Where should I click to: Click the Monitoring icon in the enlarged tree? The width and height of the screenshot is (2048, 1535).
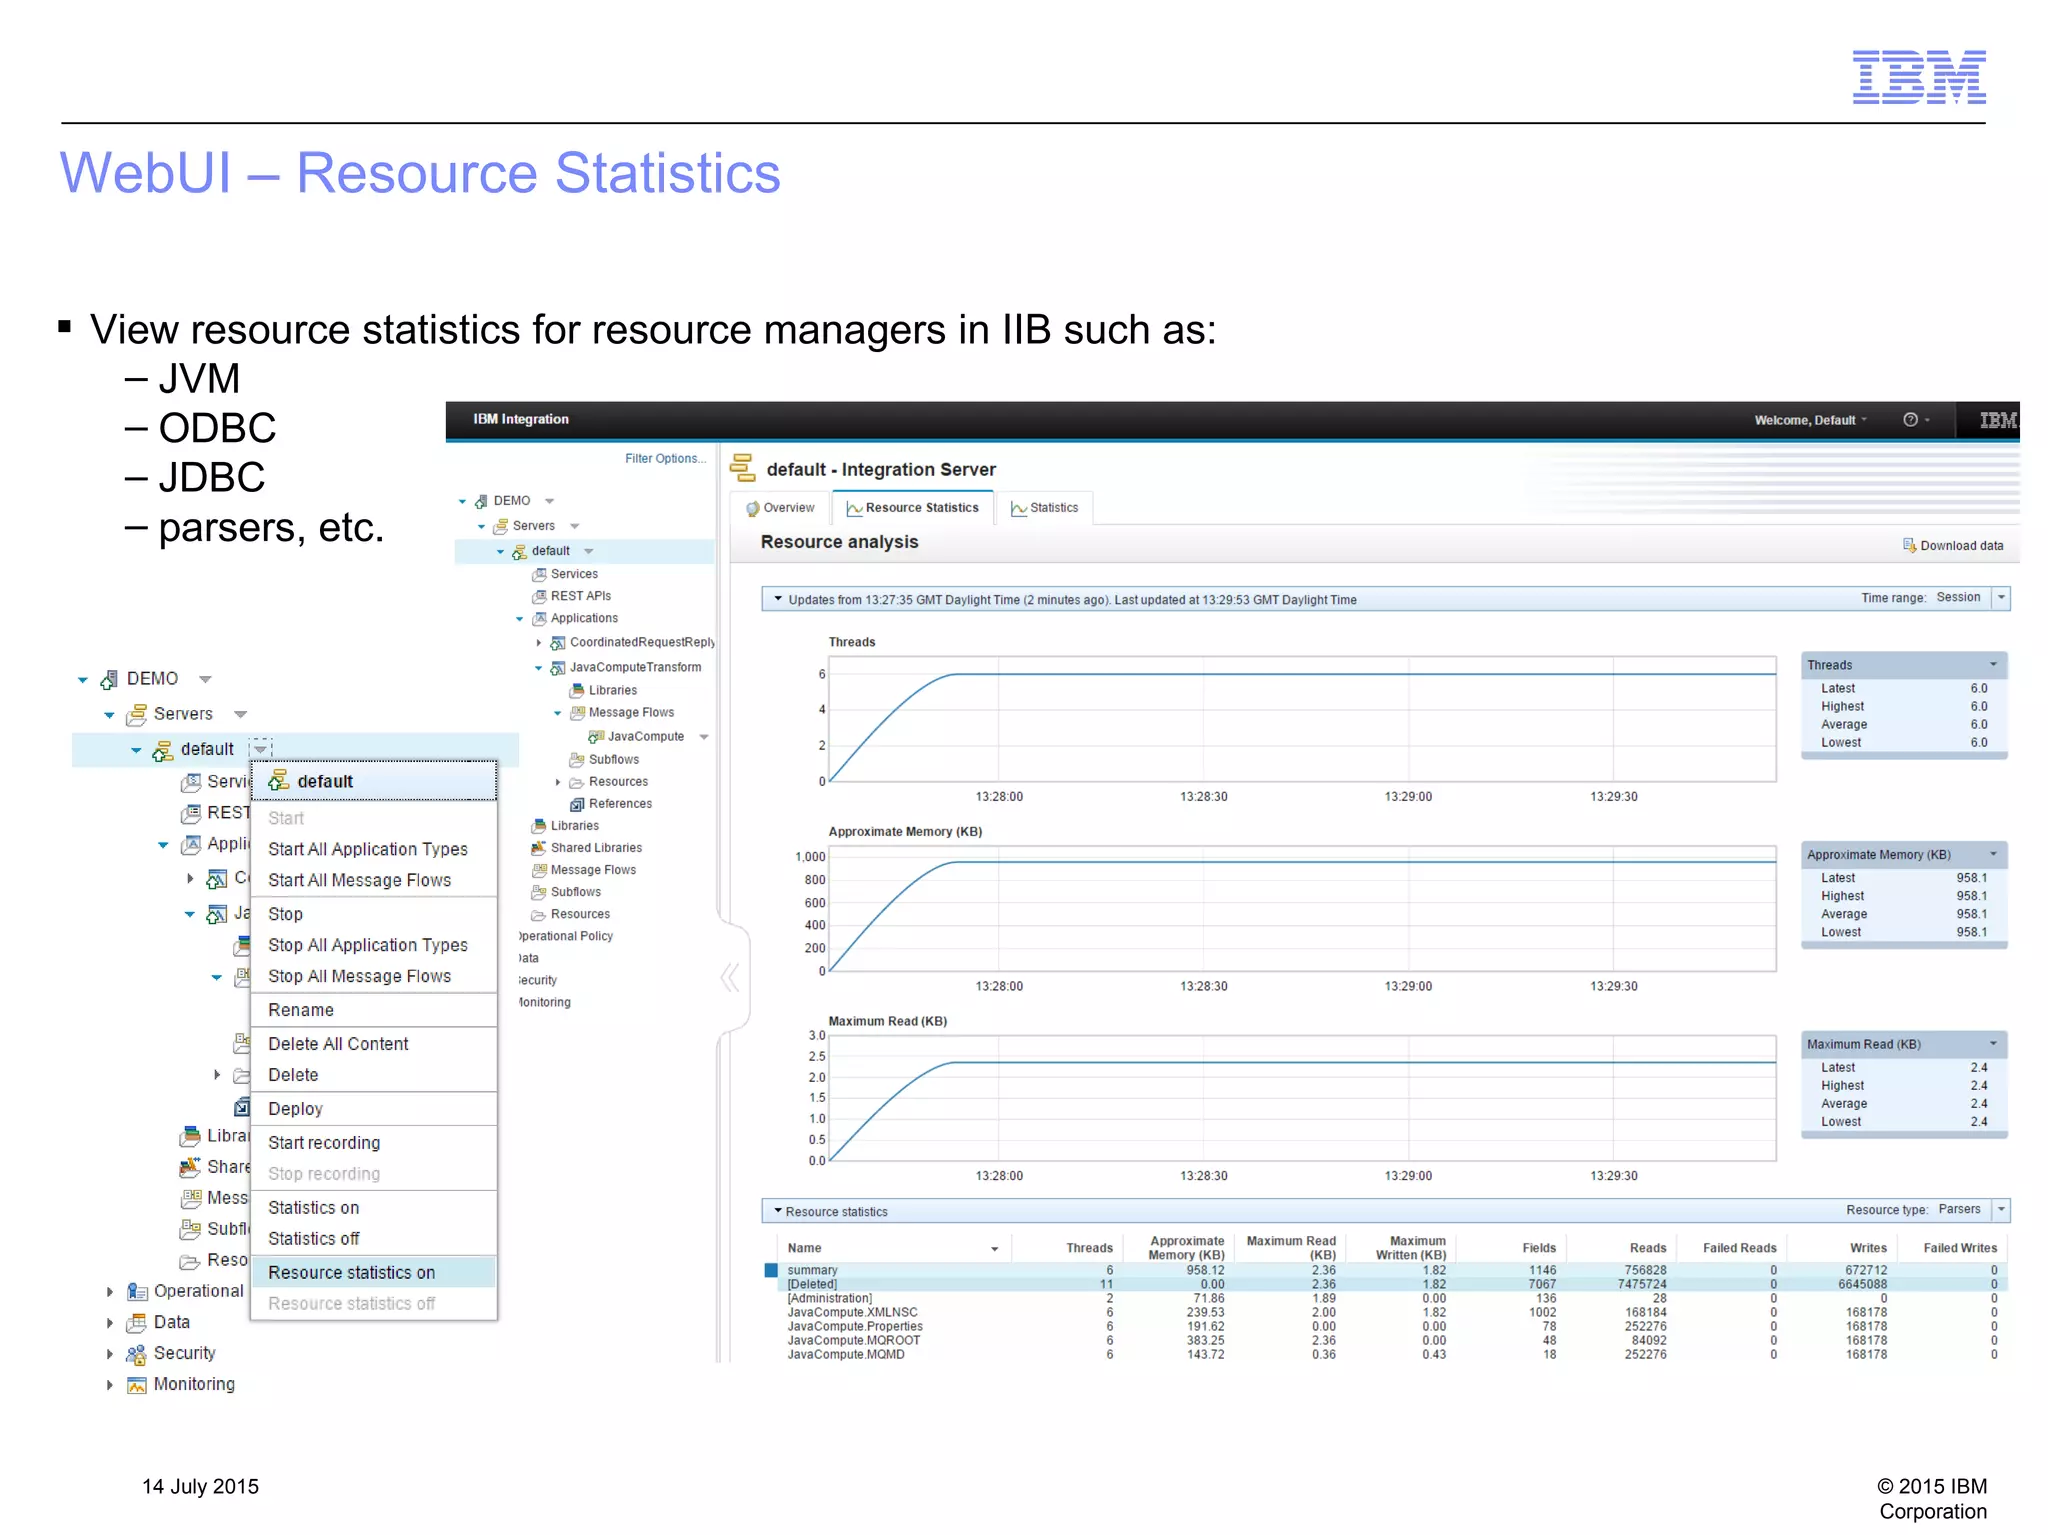click(x=137, y=1385)
